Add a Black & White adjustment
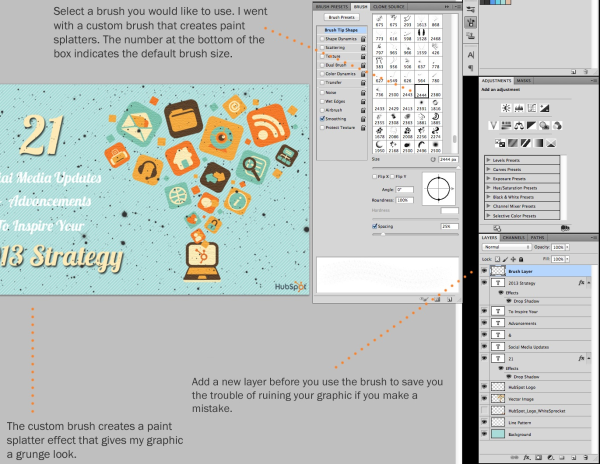Screen dimensions: 600x464 point(532,125)
